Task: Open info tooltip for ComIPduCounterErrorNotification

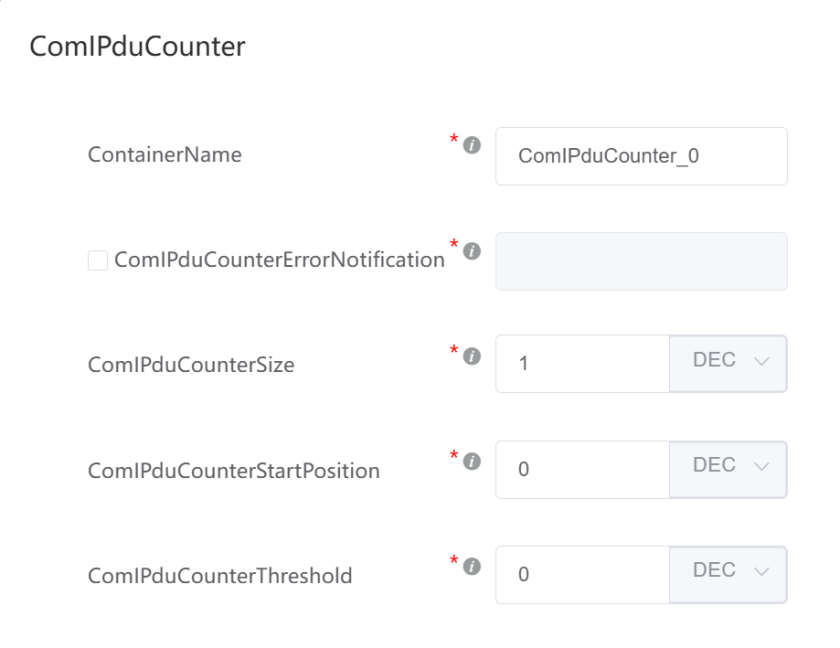Action: click(x=471, y=251)
